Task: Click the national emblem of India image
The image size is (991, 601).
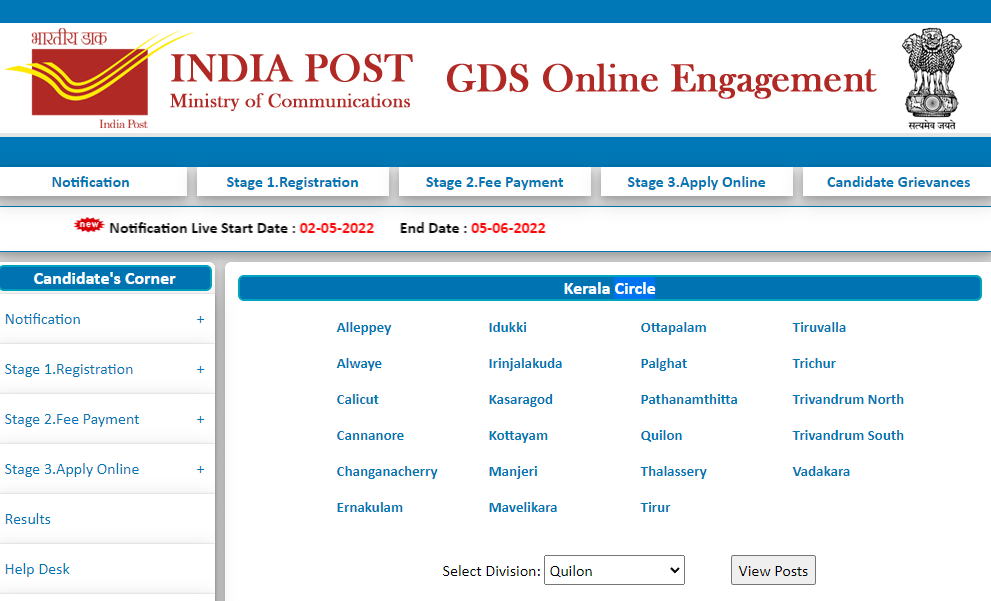Action: coord(932,79)
